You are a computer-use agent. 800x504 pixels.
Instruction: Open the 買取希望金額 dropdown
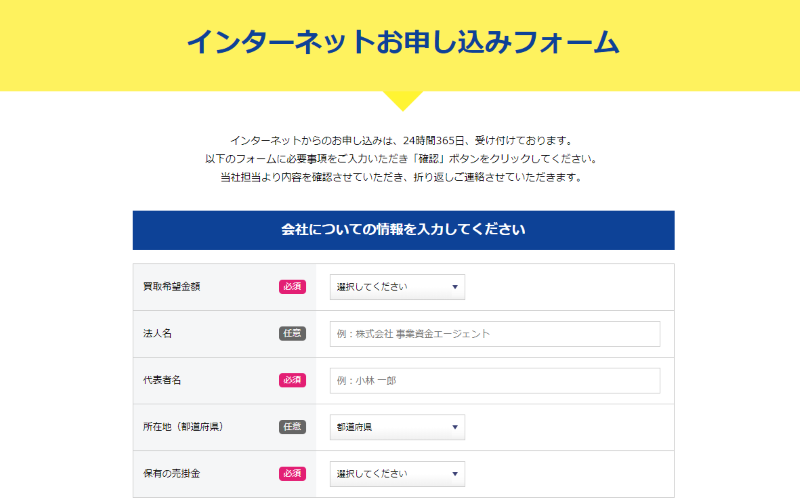coord(397,287)
